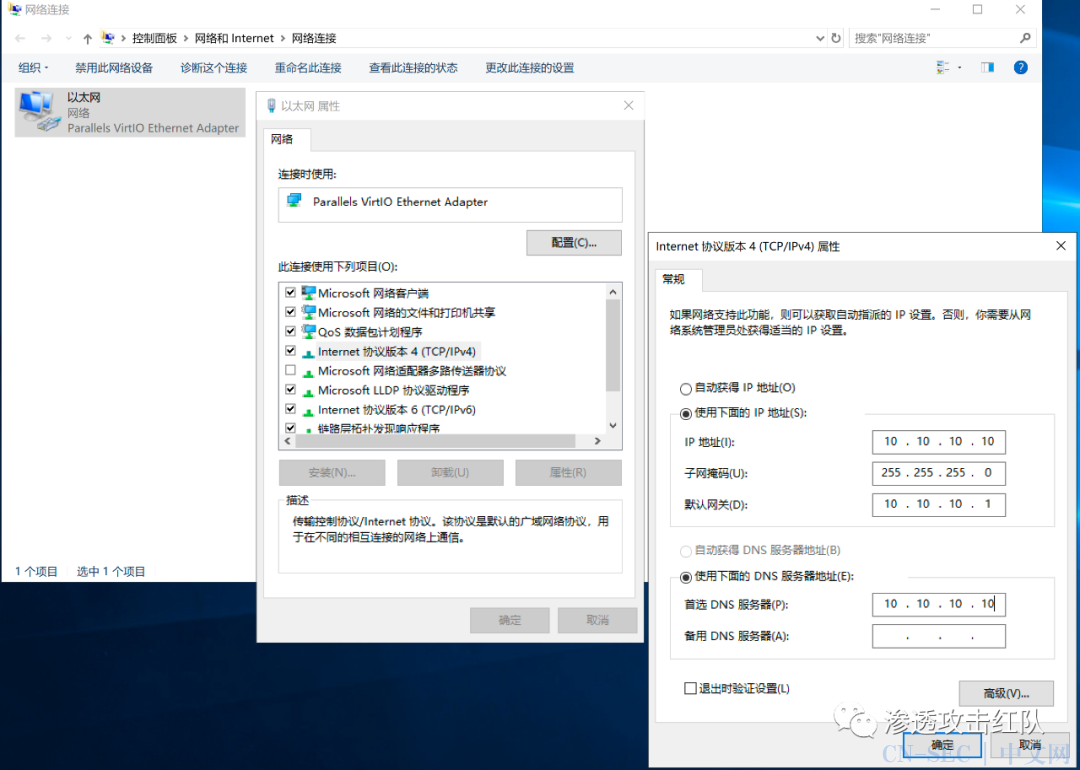Uncheck Microsoft 网络的文件和打印机共享 checkbox

coord(290,311)
